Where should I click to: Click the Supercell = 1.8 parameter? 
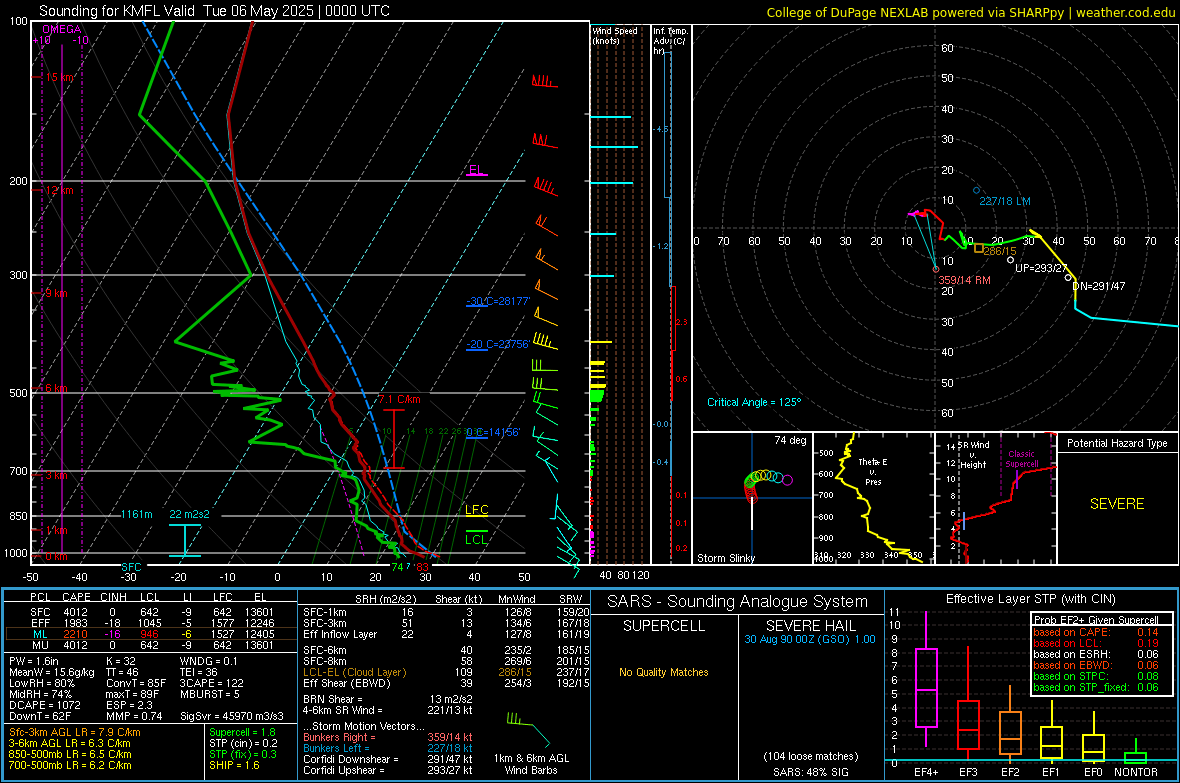242,732
